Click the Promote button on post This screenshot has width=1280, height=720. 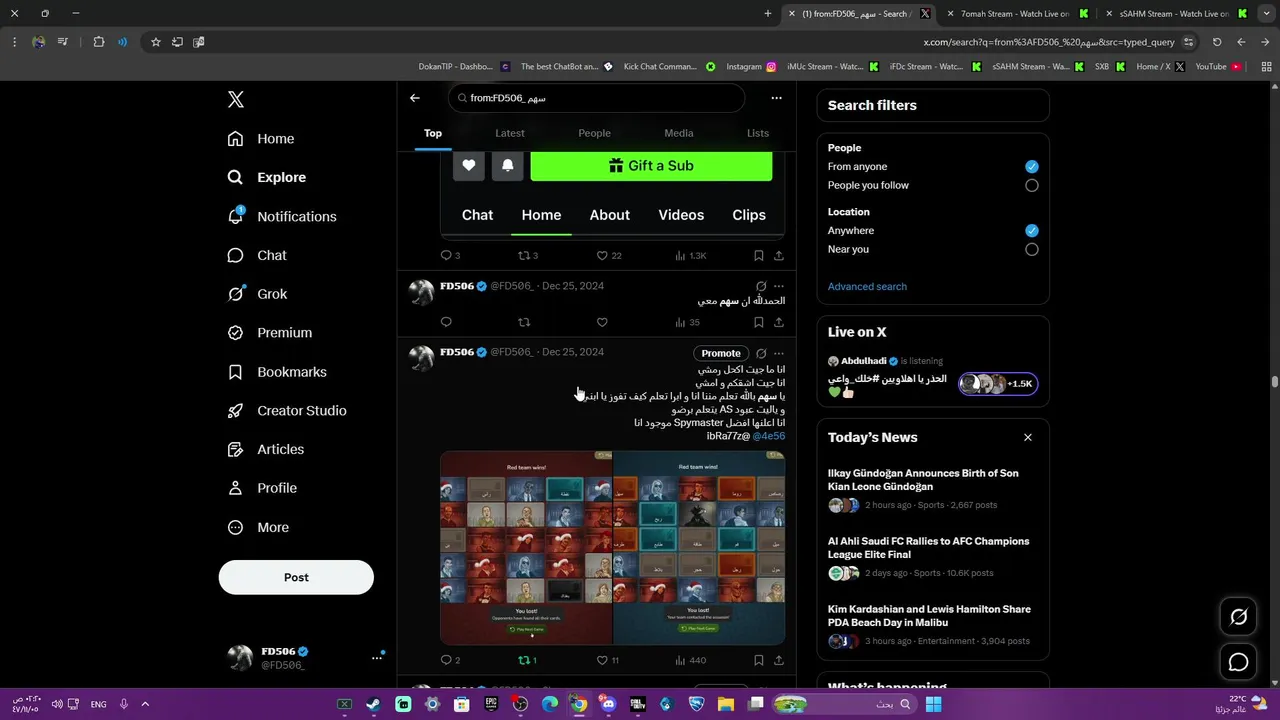pos(721,353)
